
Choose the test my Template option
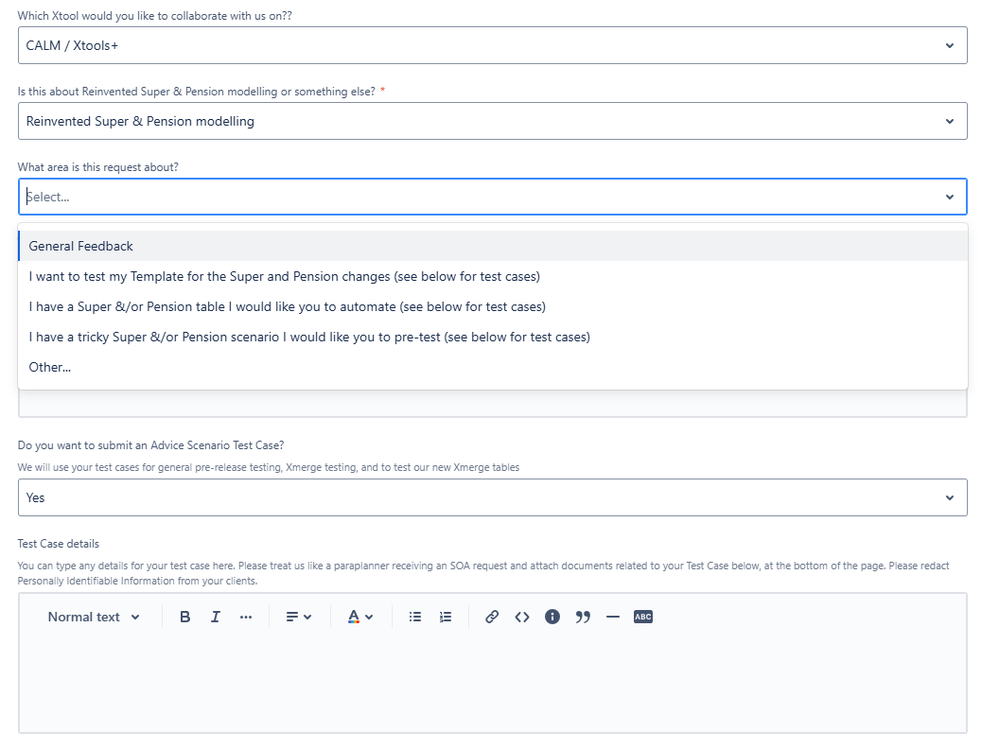(x=492, y=277)
